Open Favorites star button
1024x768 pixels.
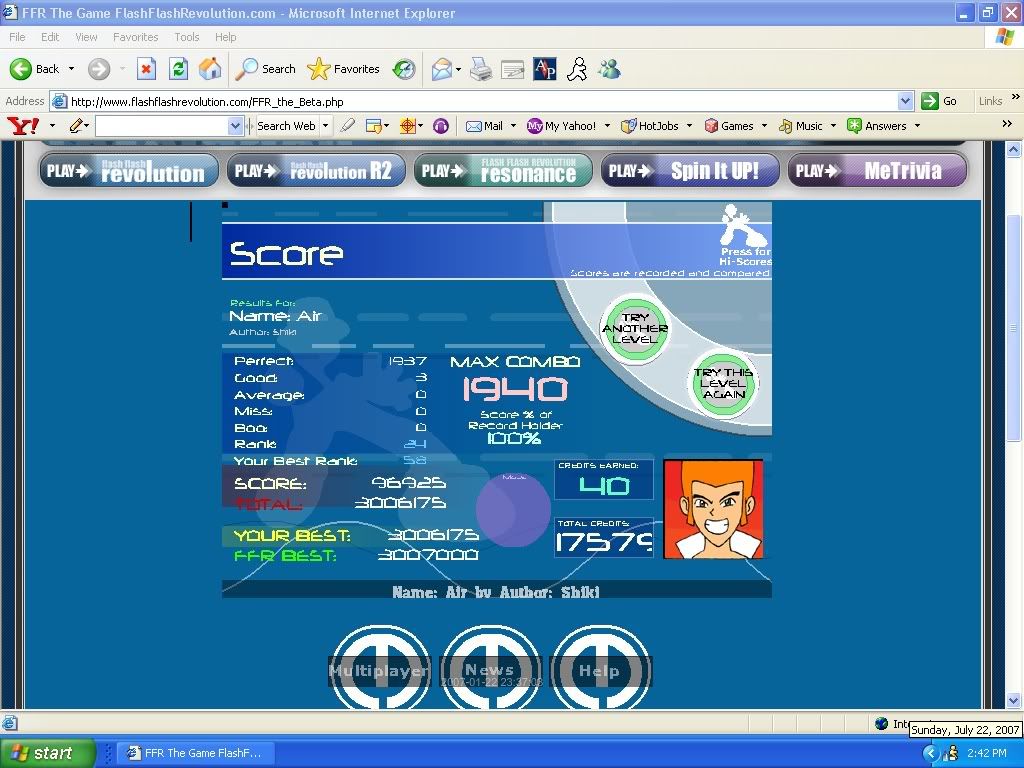tap(344, 69)
